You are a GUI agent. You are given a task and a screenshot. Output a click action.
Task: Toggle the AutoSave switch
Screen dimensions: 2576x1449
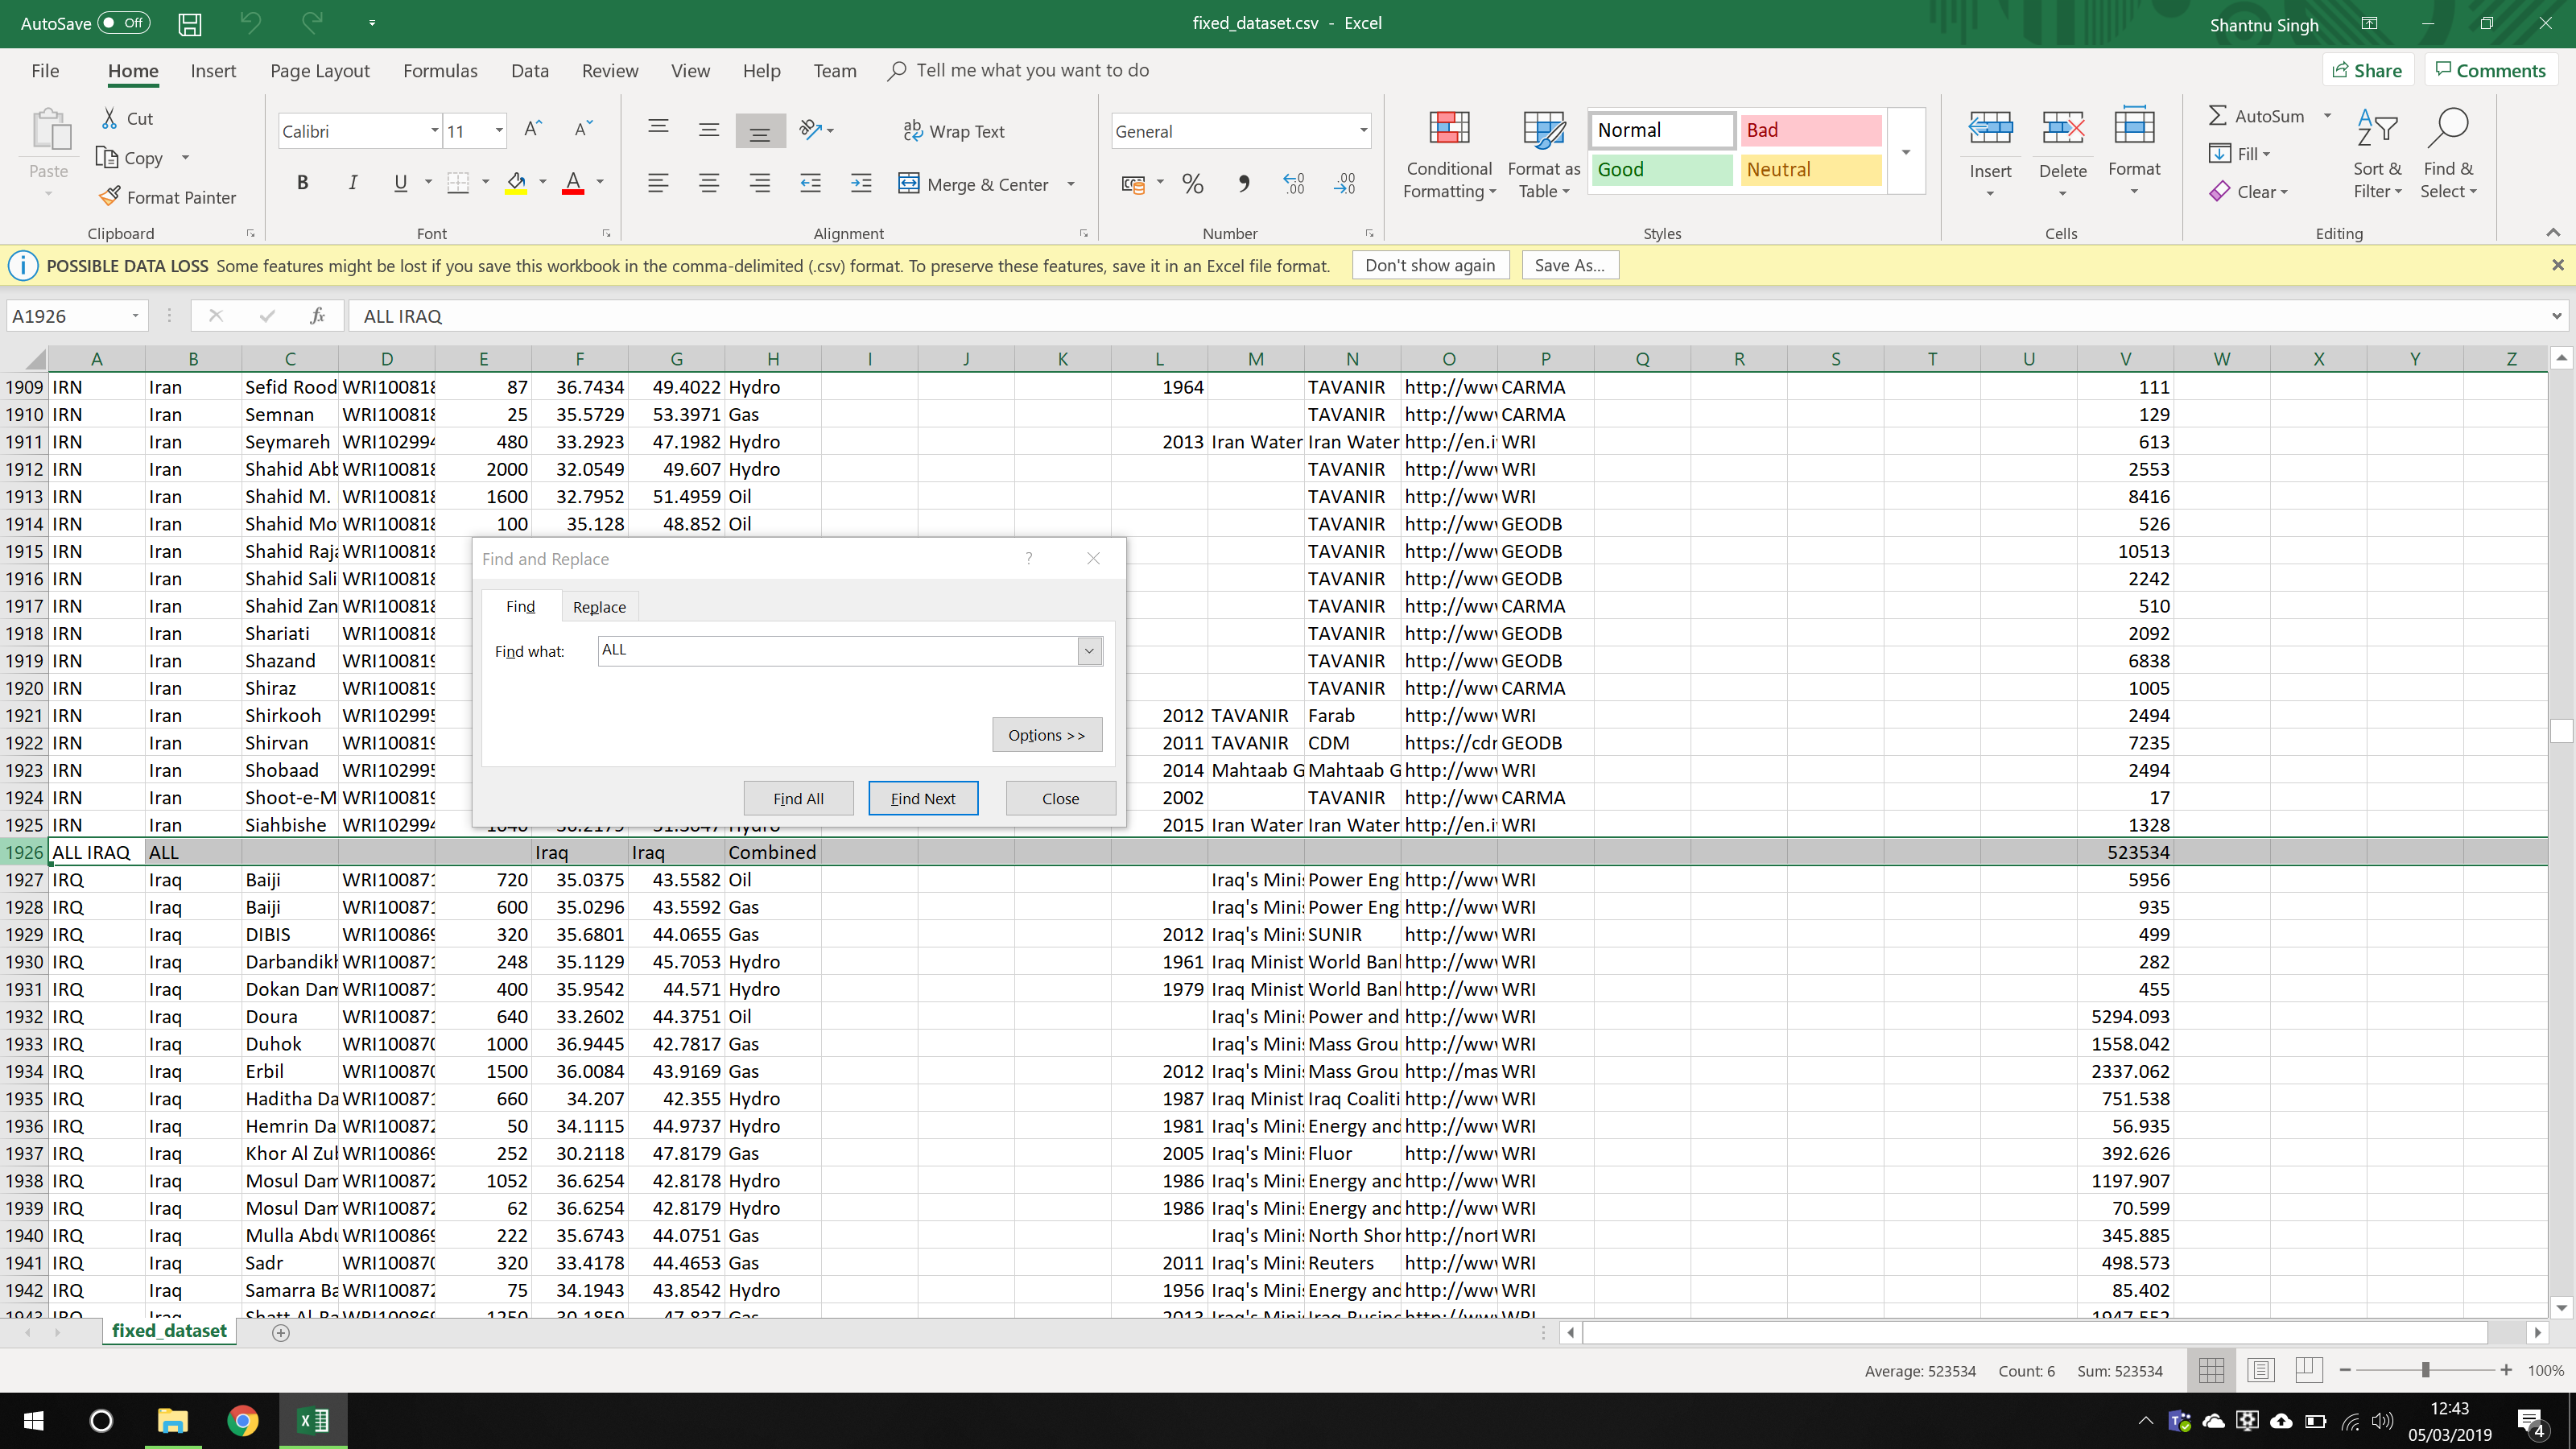click(x=124, y=23)
